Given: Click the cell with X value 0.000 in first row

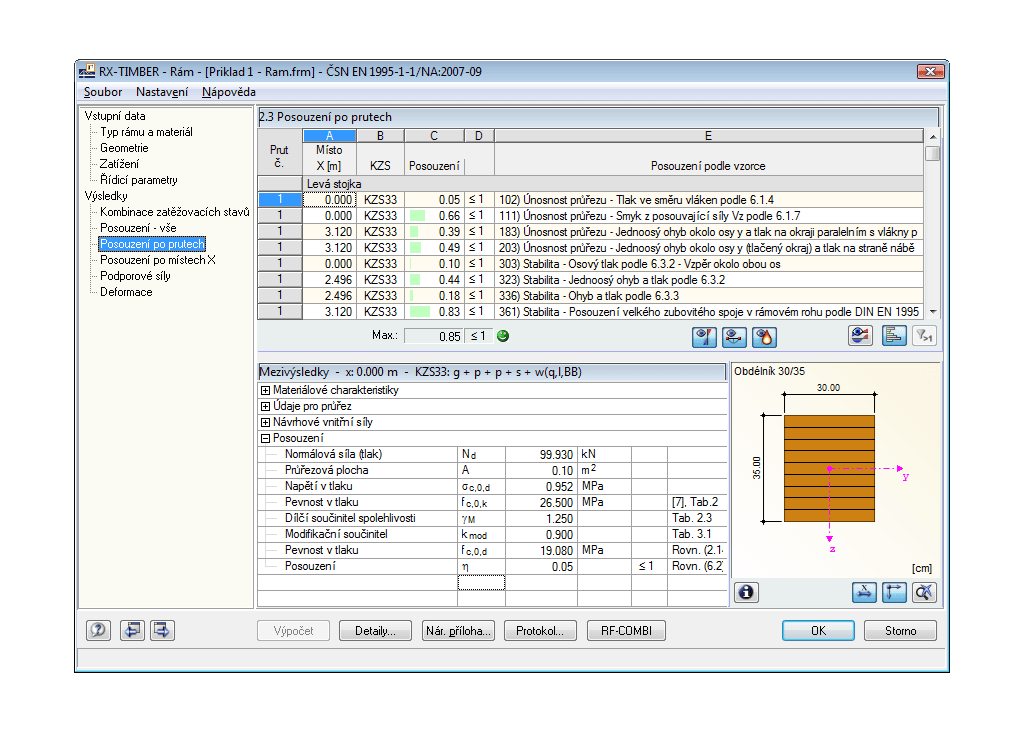Looking at the screenshot, I should point(329,200).
